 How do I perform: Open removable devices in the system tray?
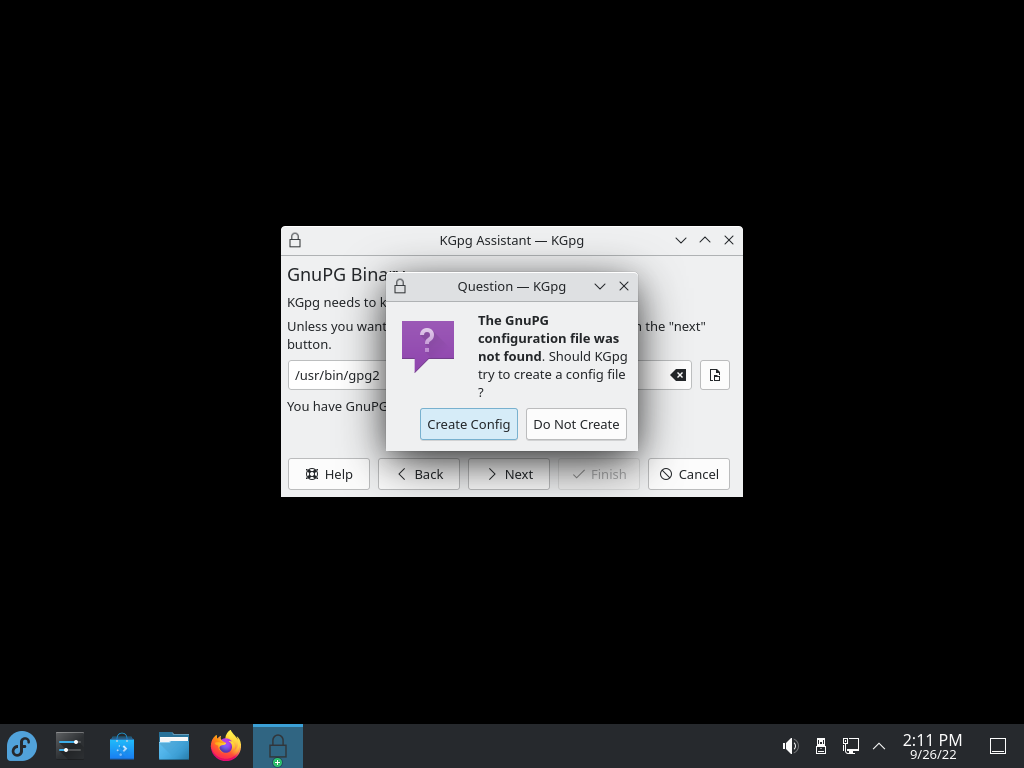[x=821, y=746]
